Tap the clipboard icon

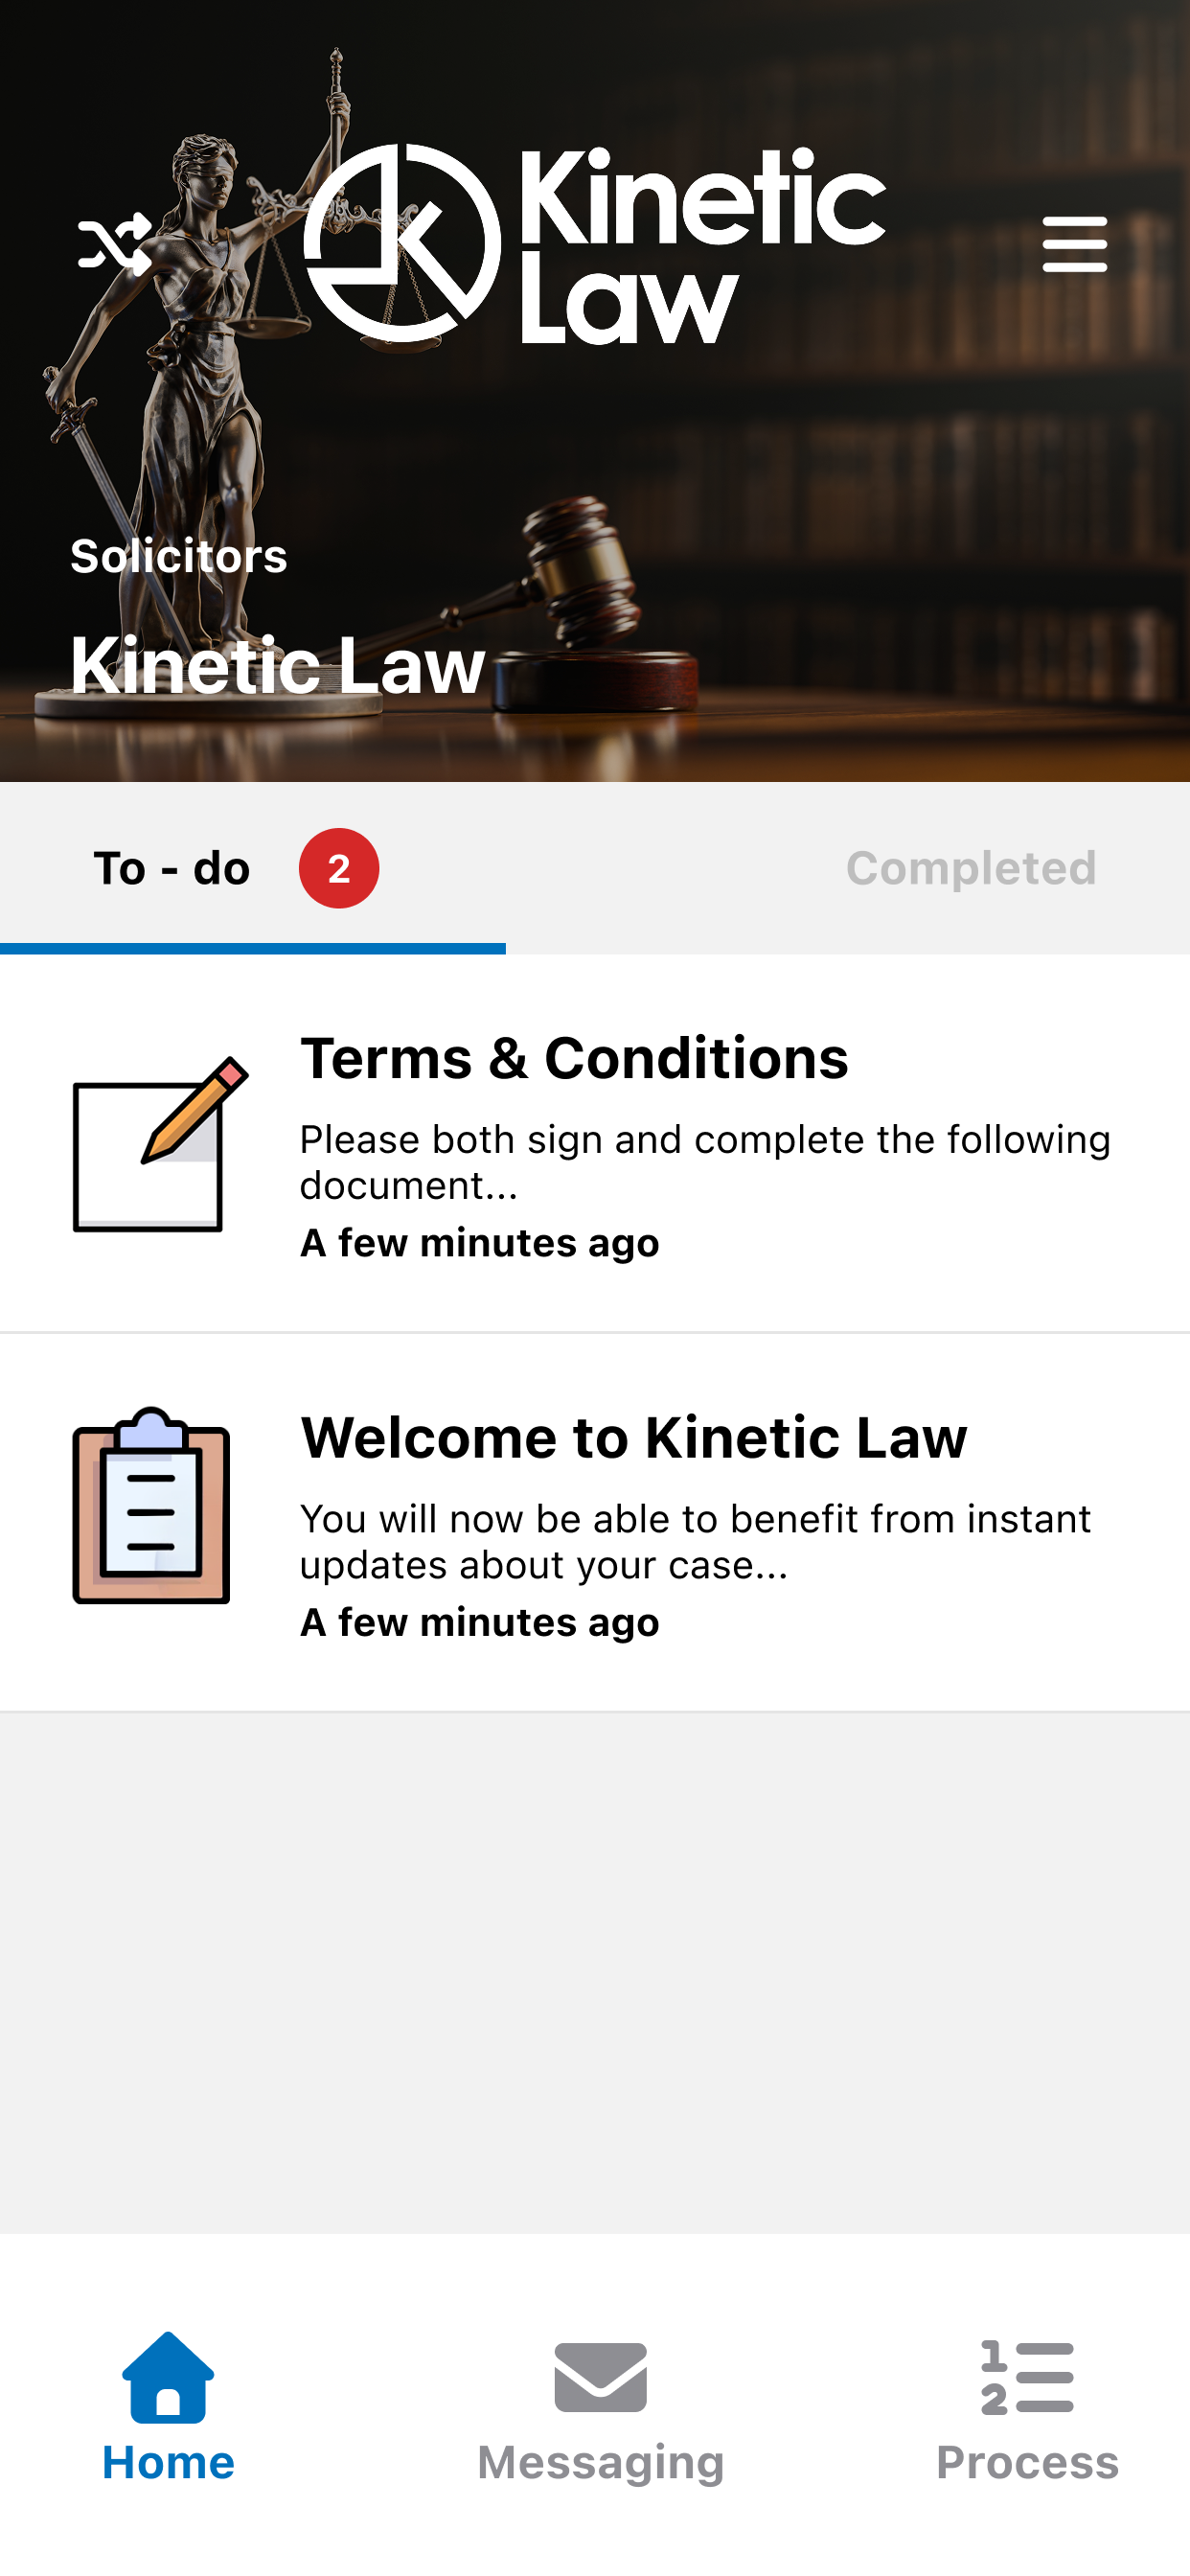click(x=151, y=1506)
